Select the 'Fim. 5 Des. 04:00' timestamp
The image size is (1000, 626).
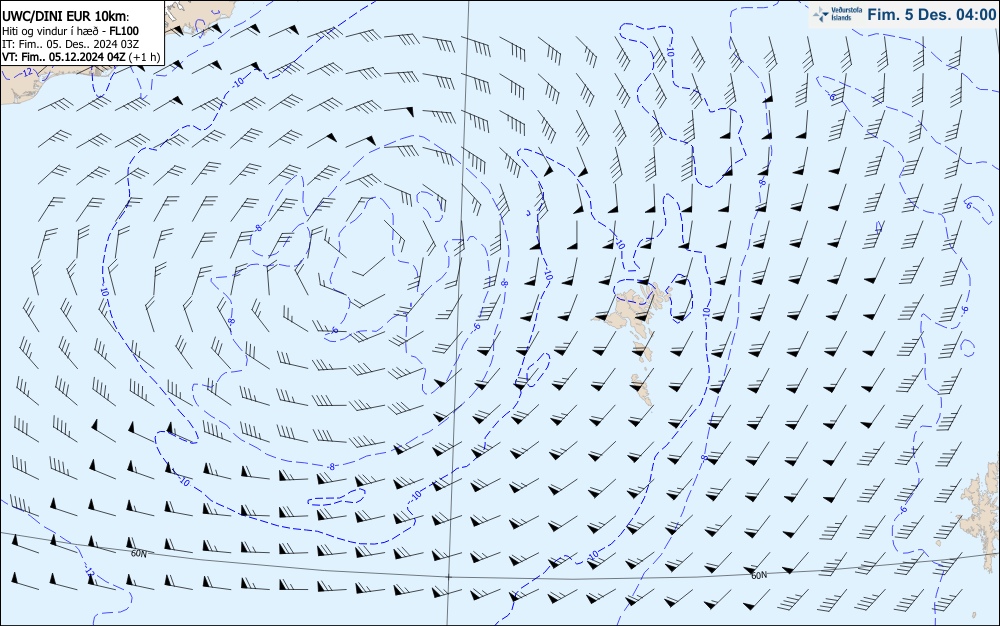pyautogui.click(x=932, y=15)
